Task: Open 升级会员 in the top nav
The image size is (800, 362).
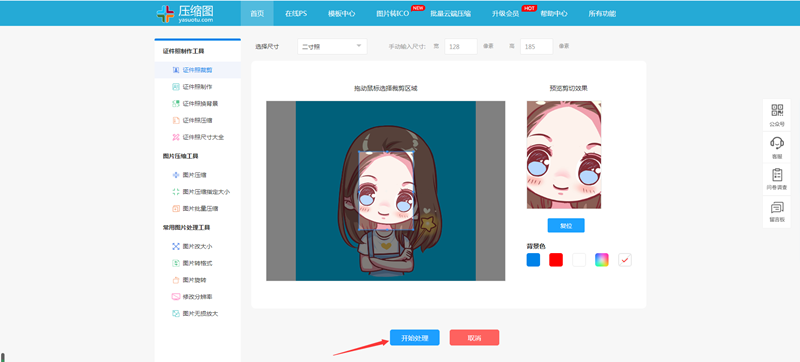Action: (506, 13)
